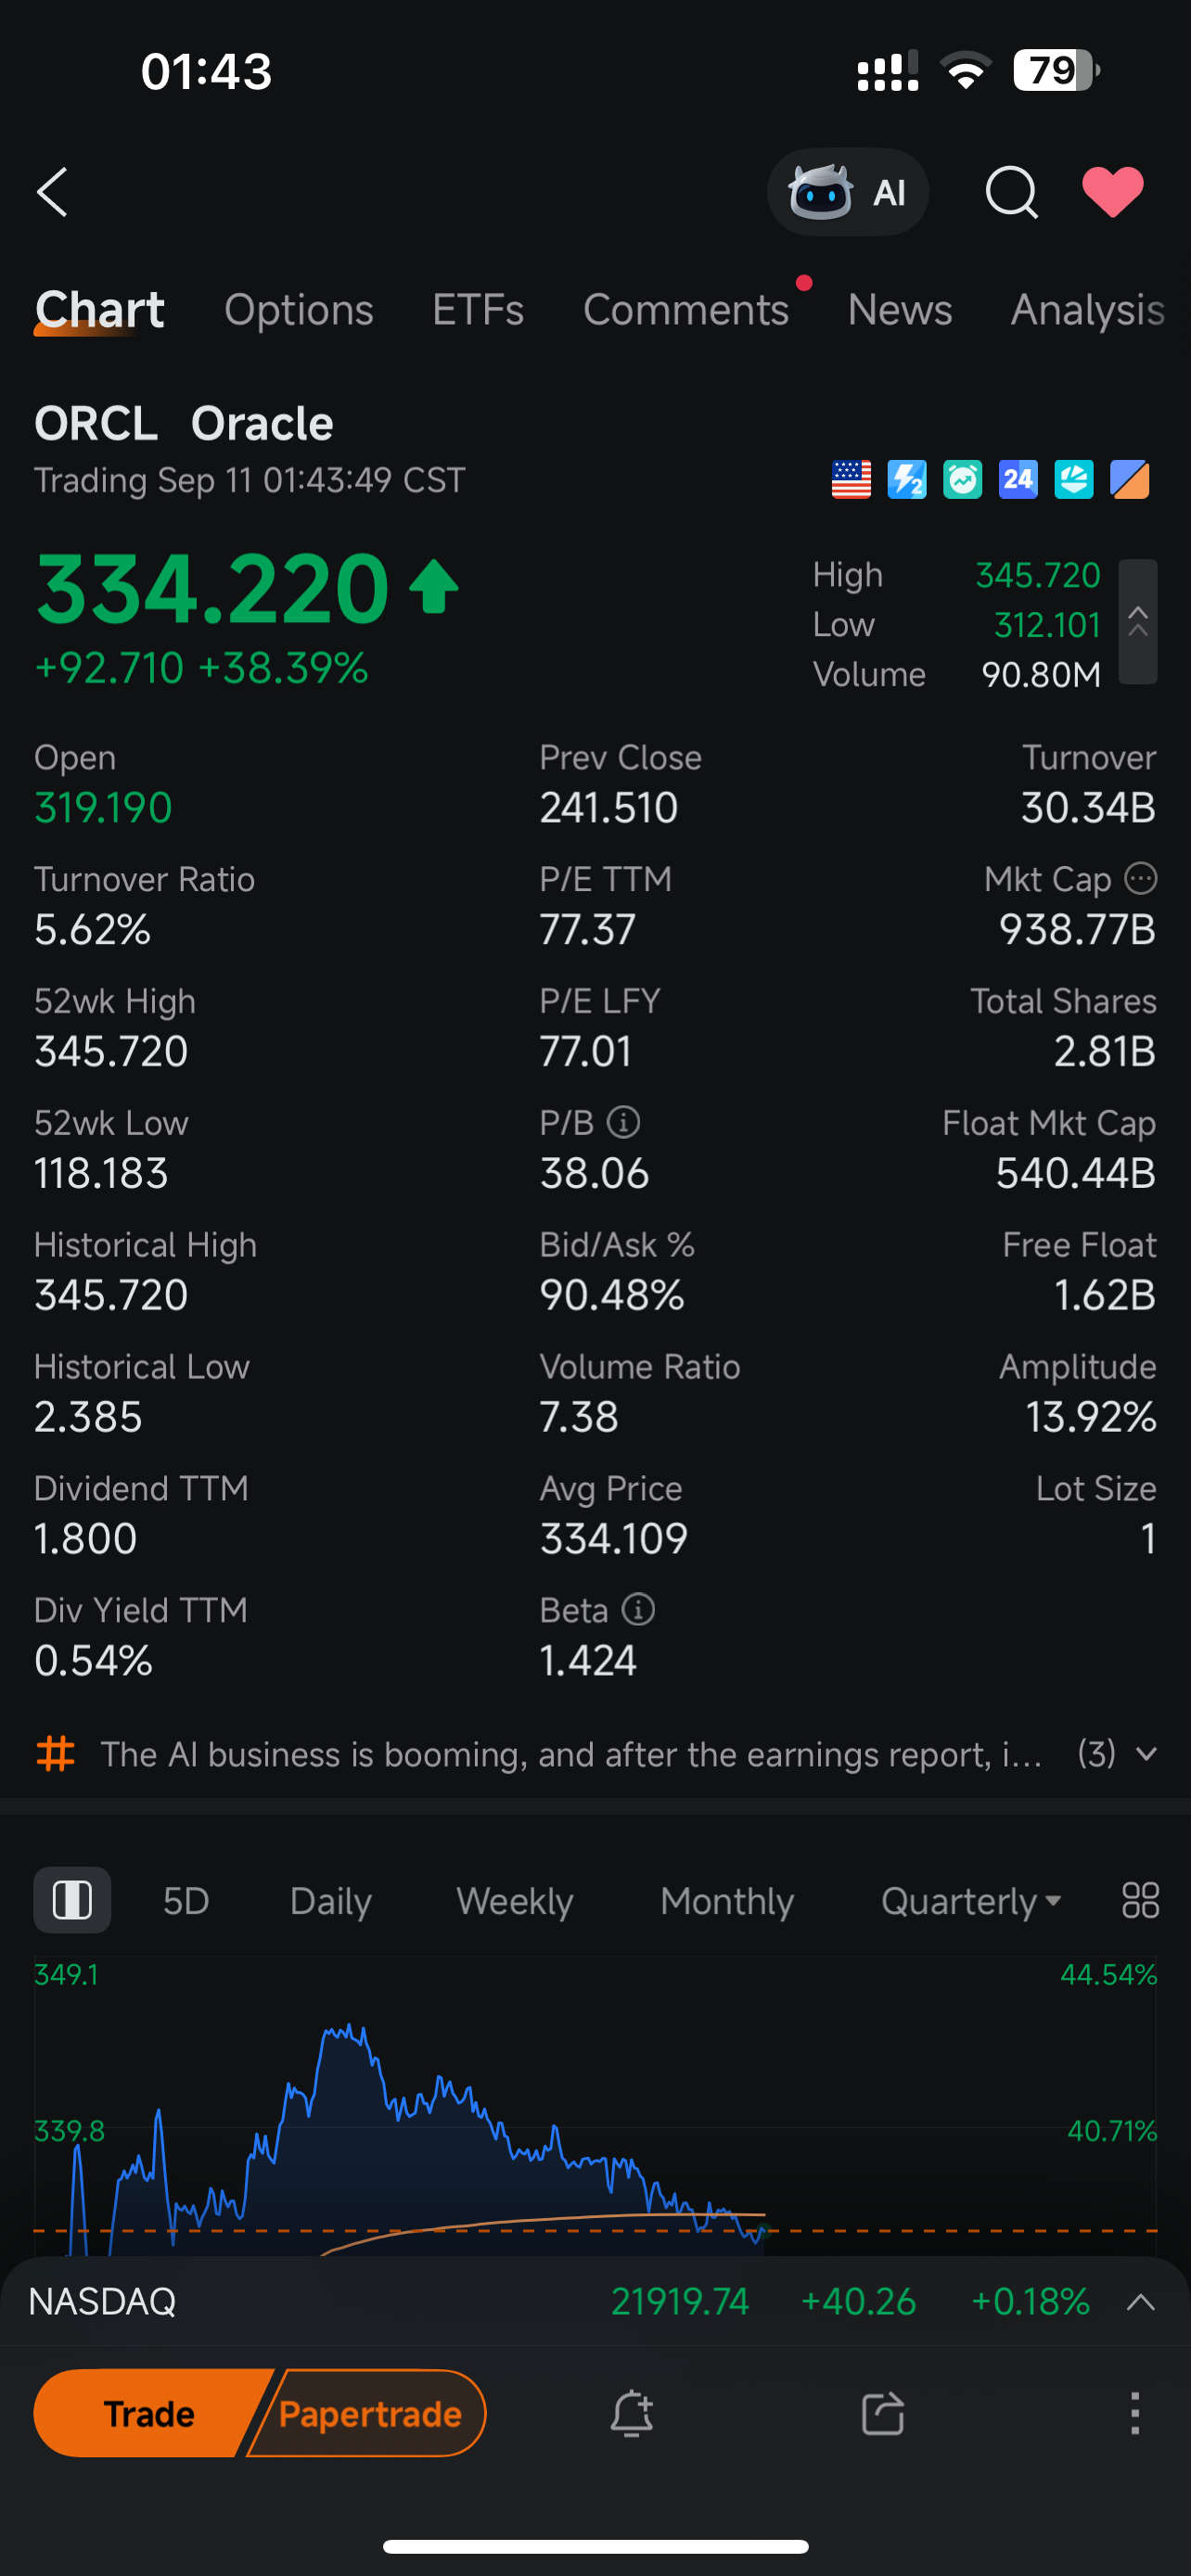The width and height of the screenshot is (1191, 2576).
Task: Expand the NASDAQ index bar
Action: (1140, 2302)
